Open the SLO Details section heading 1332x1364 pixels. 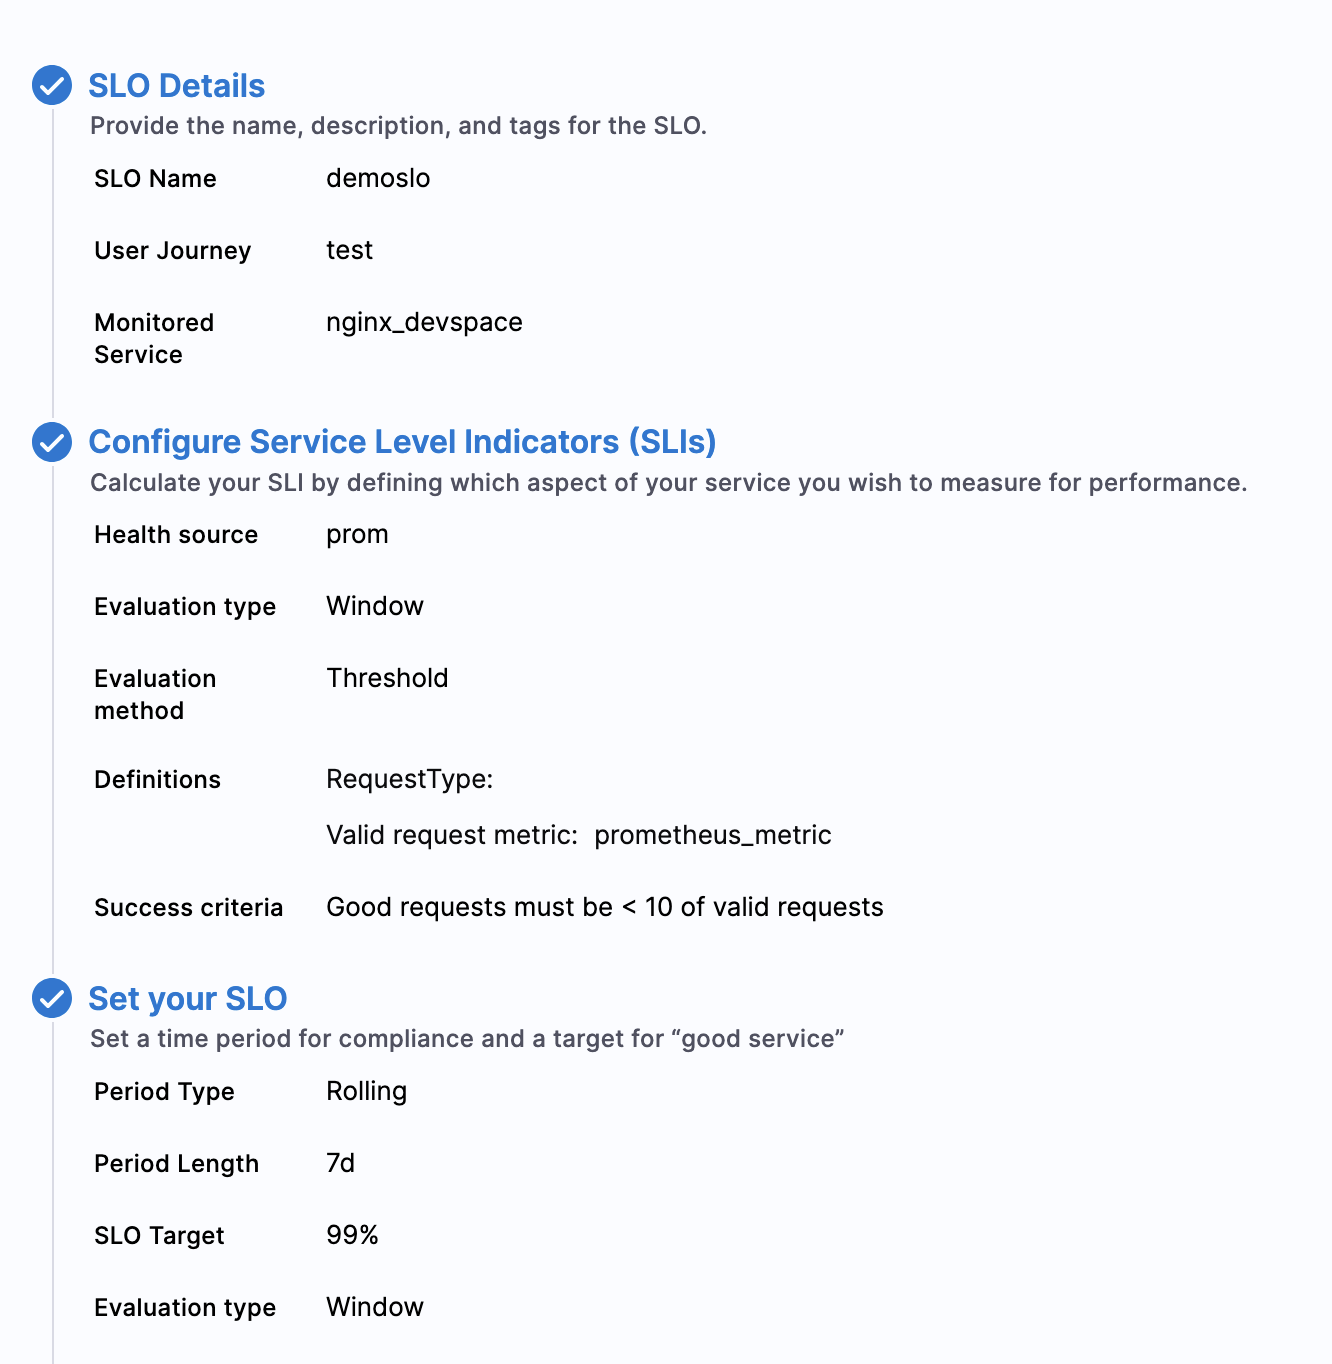pyautogui.click(x=176, y=86)
